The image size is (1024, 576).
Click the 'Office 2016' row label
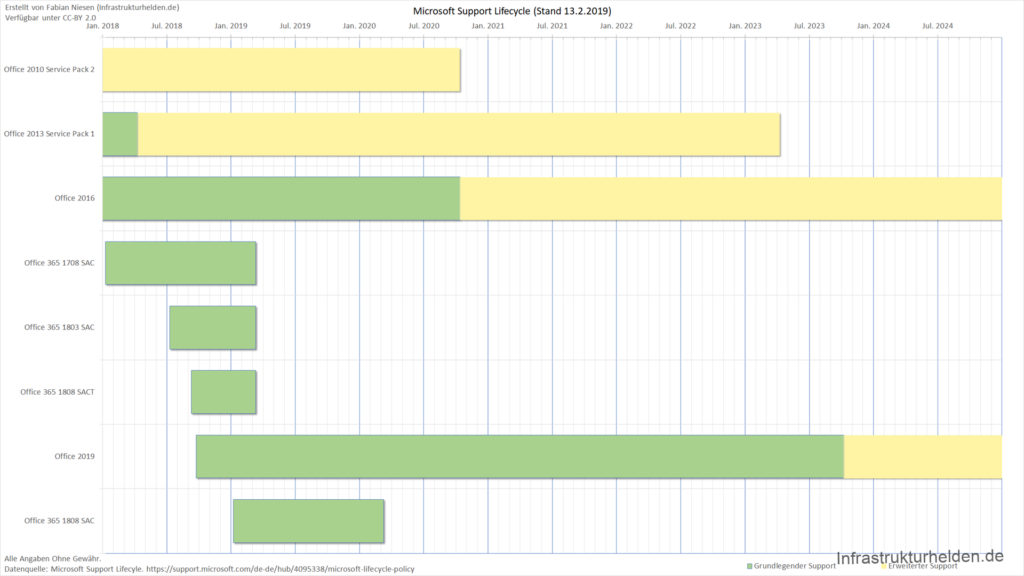(74, 199)
